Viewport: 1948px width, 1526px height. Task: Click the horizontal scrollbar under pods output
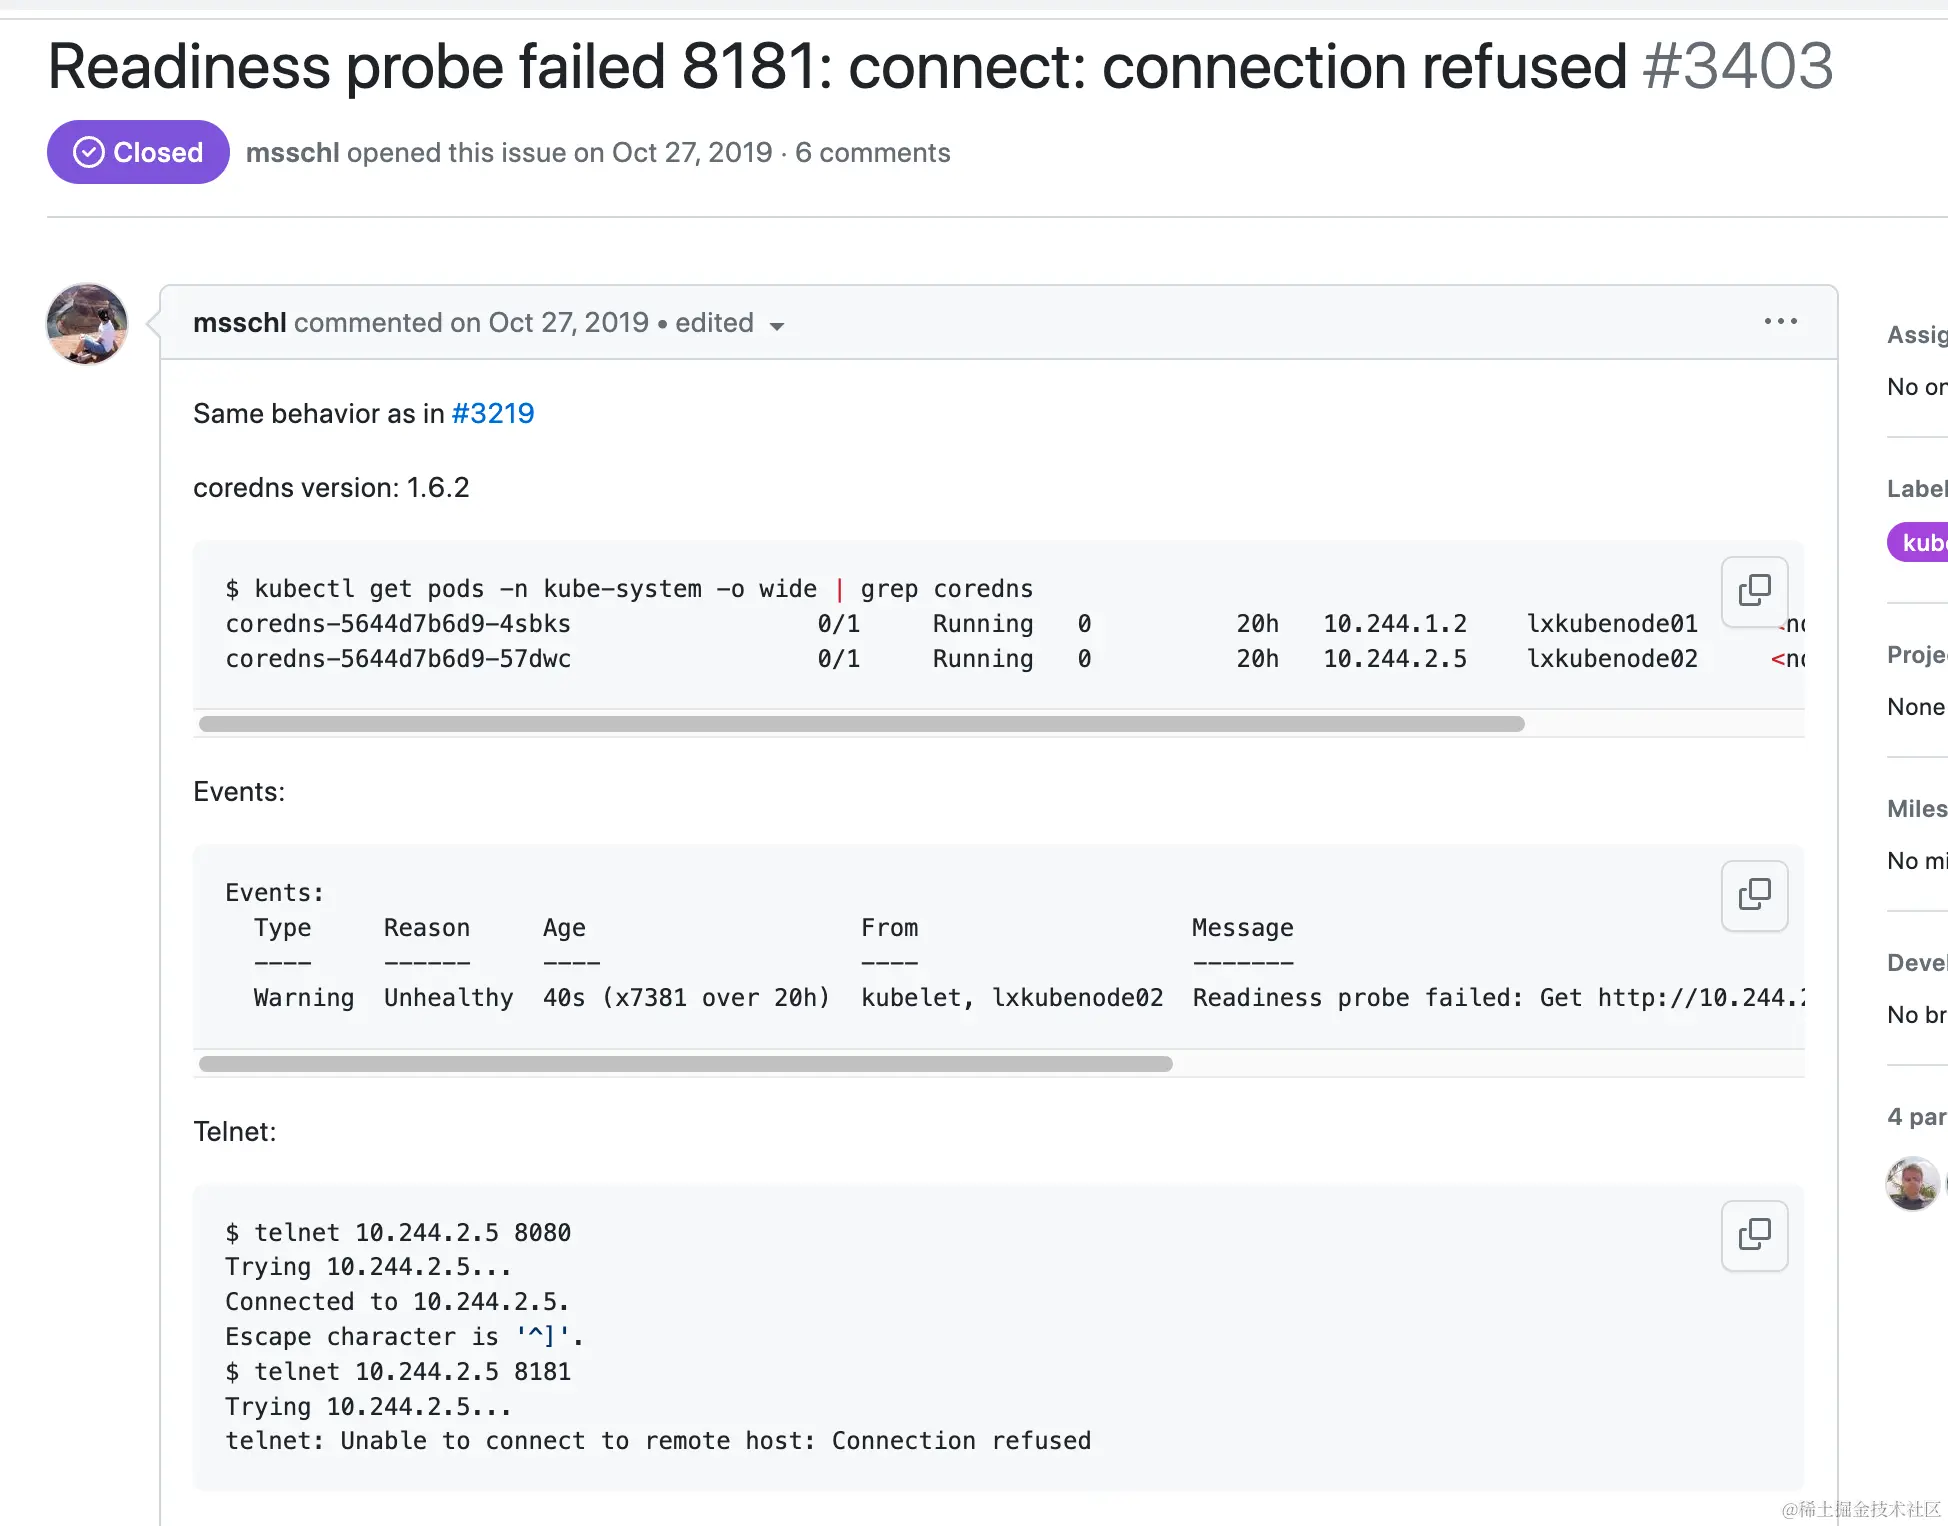tap(861, 724)
